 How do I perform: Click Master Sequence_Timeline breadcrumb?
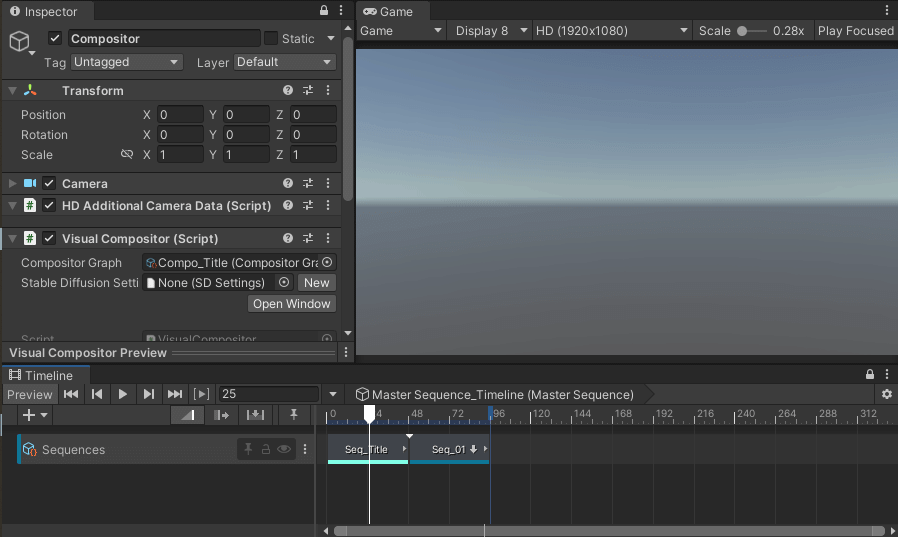496,394
